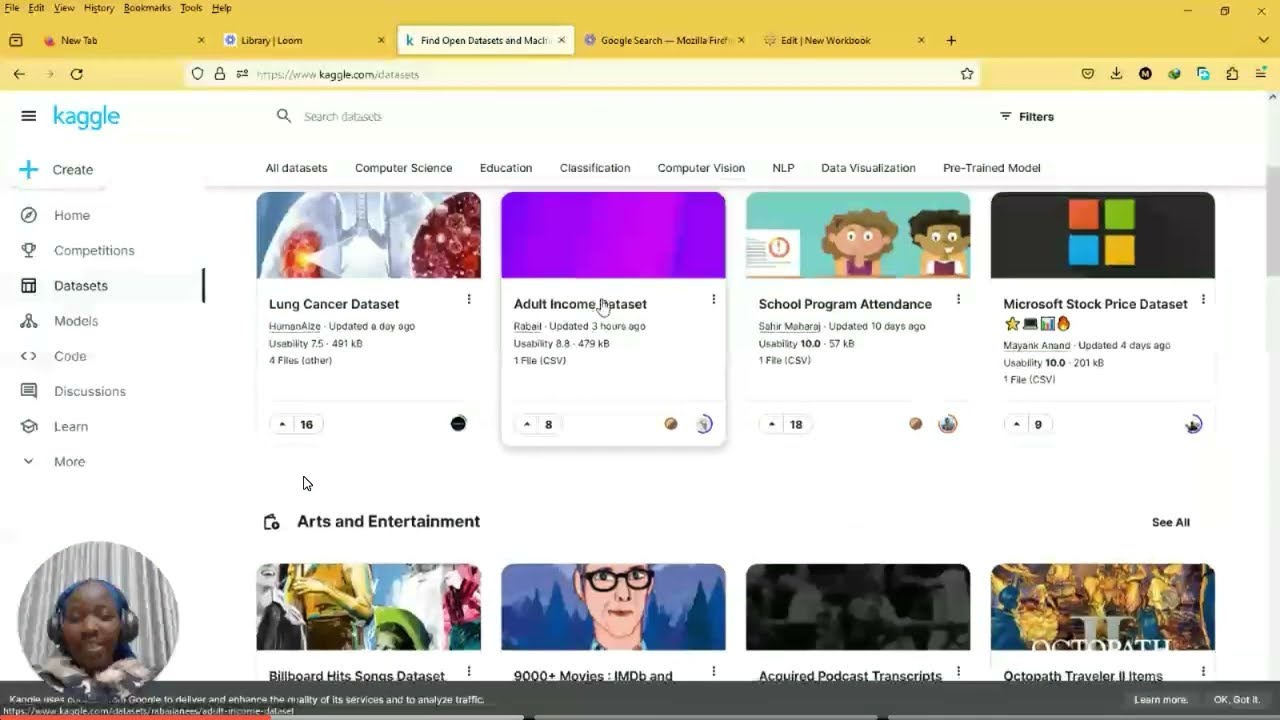Viewport: 1280px width, 720px height.
Task: Open School Program Attendance title link
Action: [845, 304]
